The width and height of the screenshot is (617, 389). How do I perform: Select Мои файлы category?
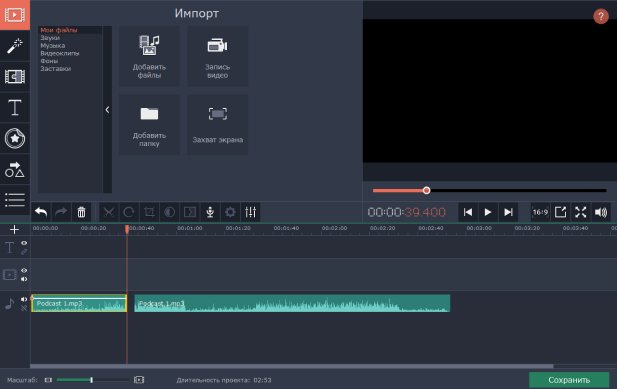59,30
